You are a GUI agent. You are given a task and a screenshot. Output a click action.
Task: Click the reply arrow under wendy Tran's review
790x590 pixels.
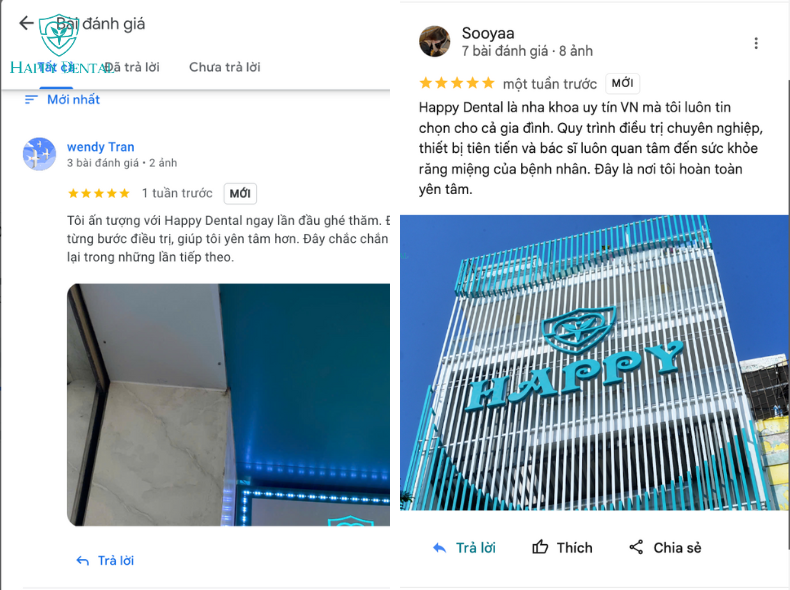click(x=83, y=561)
